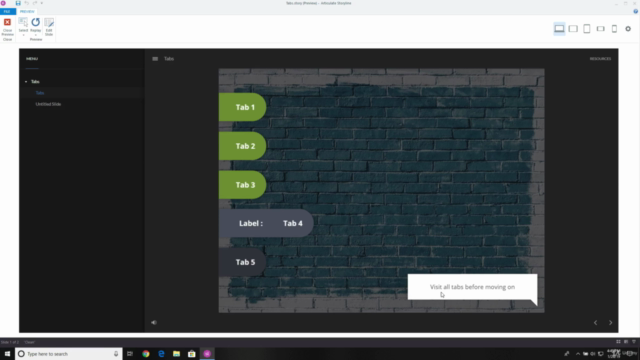640x360 pixels.
Task: Show hidden system tray icons chevron
Action: [578, 354]
